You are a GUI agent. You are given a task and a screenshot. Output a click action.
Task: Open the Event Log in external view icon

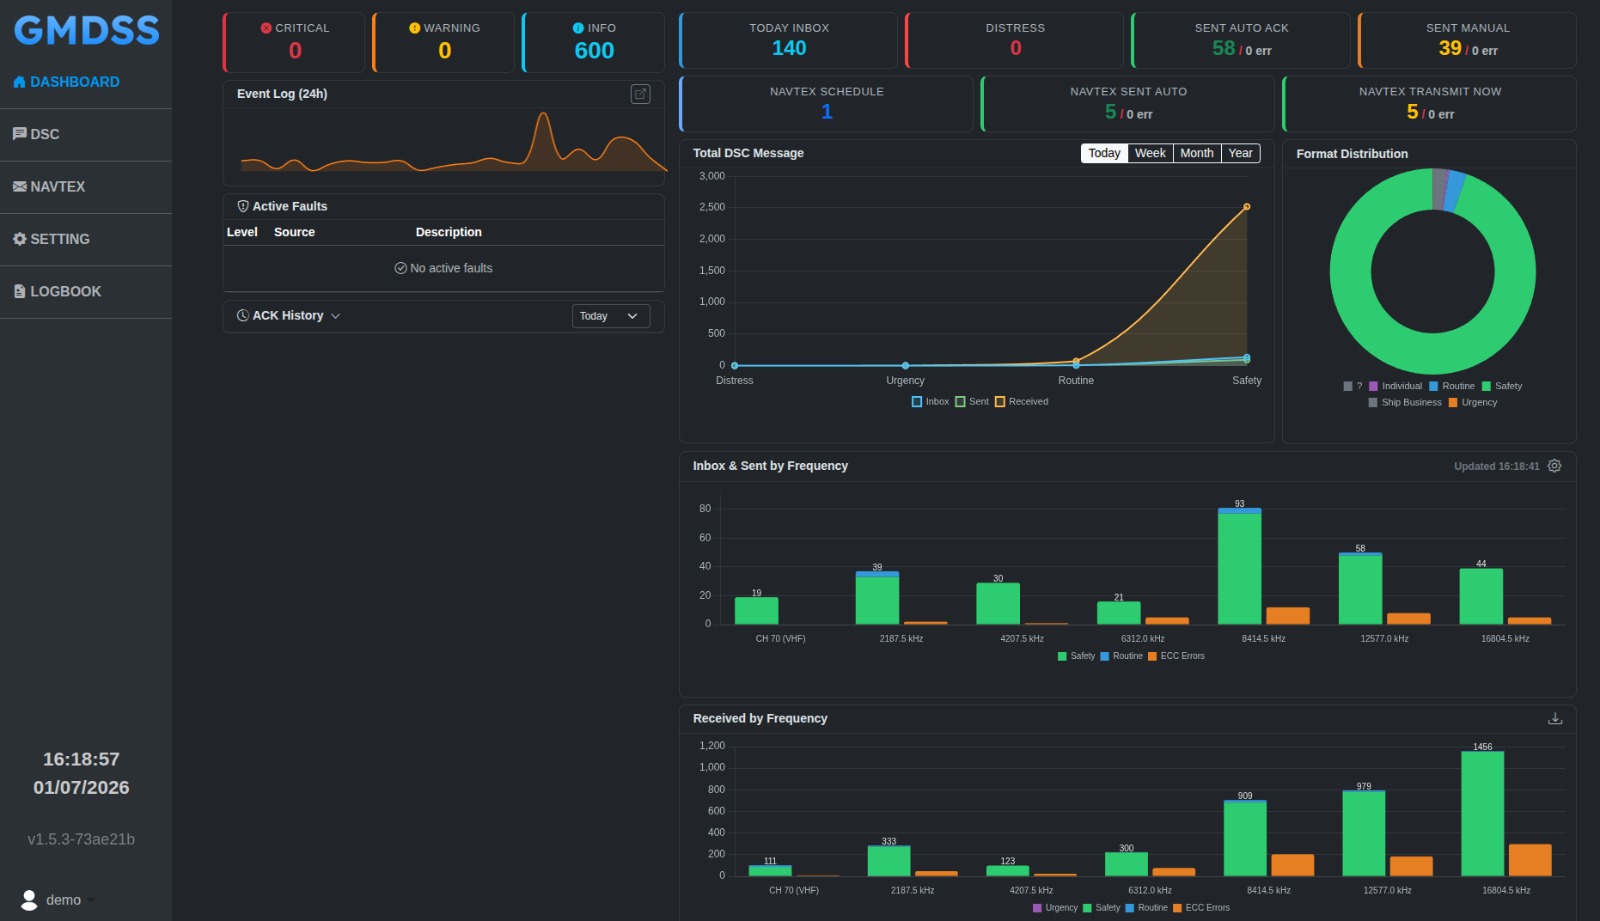640,94
